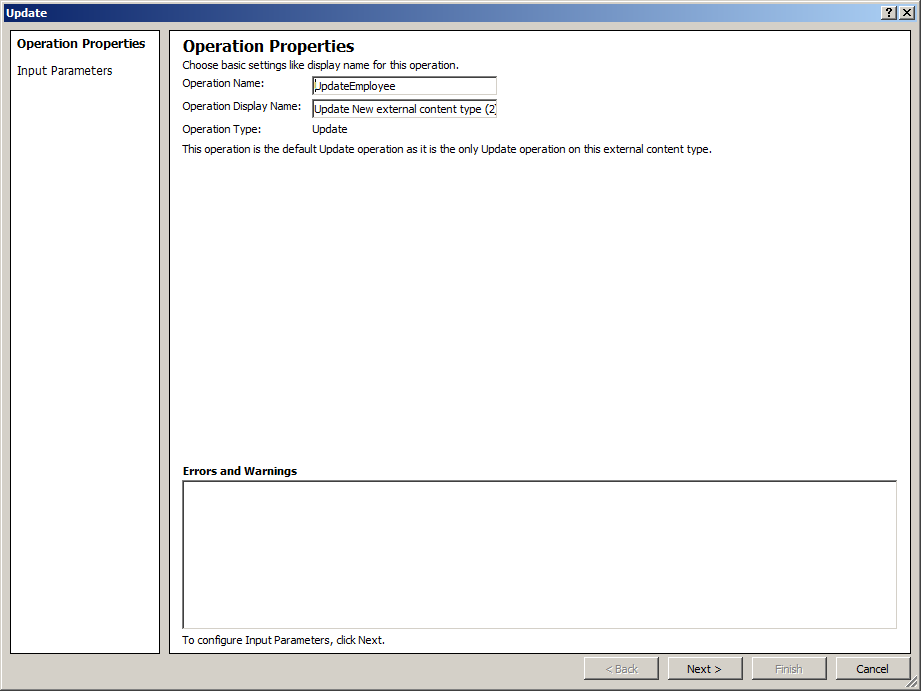This screenshot has width=923, height=693.
Task: Go to next step with Next button
Action: coord(705,669)
